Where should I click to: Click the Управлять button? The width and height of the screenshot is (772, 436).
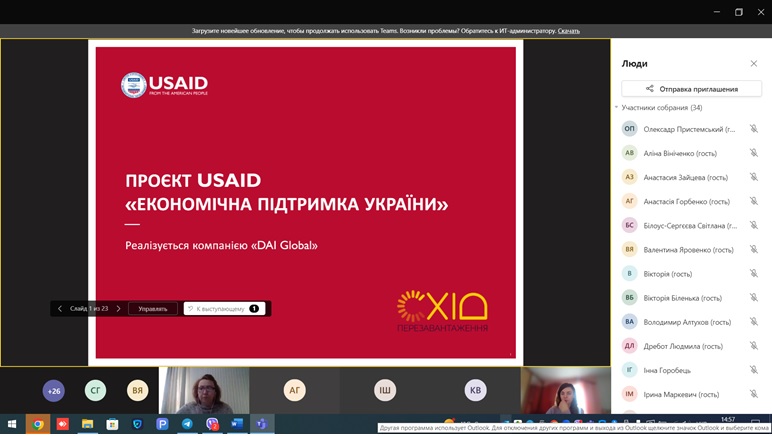click(153, 309)
